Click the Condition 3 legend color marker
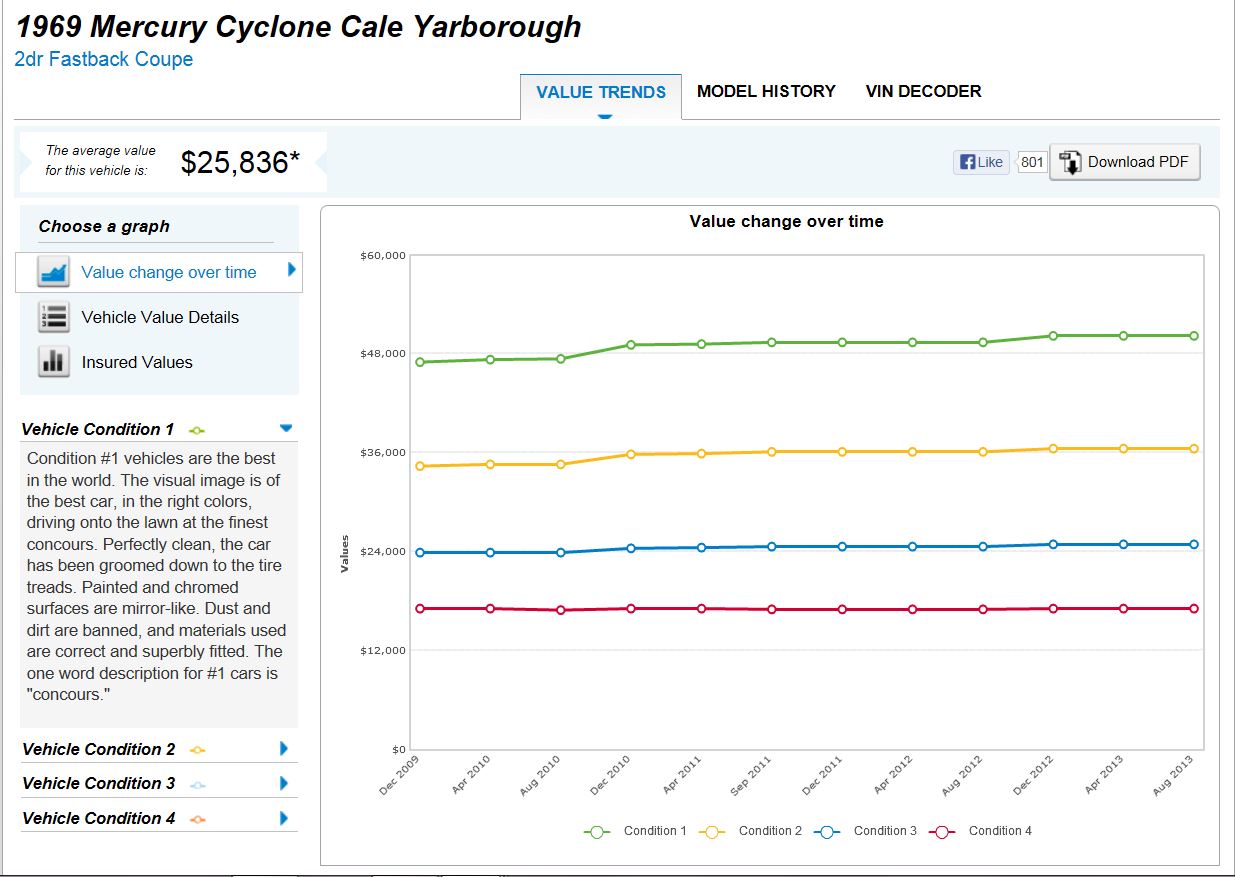Screen dimensions: 1235x877 pos(829,831)
